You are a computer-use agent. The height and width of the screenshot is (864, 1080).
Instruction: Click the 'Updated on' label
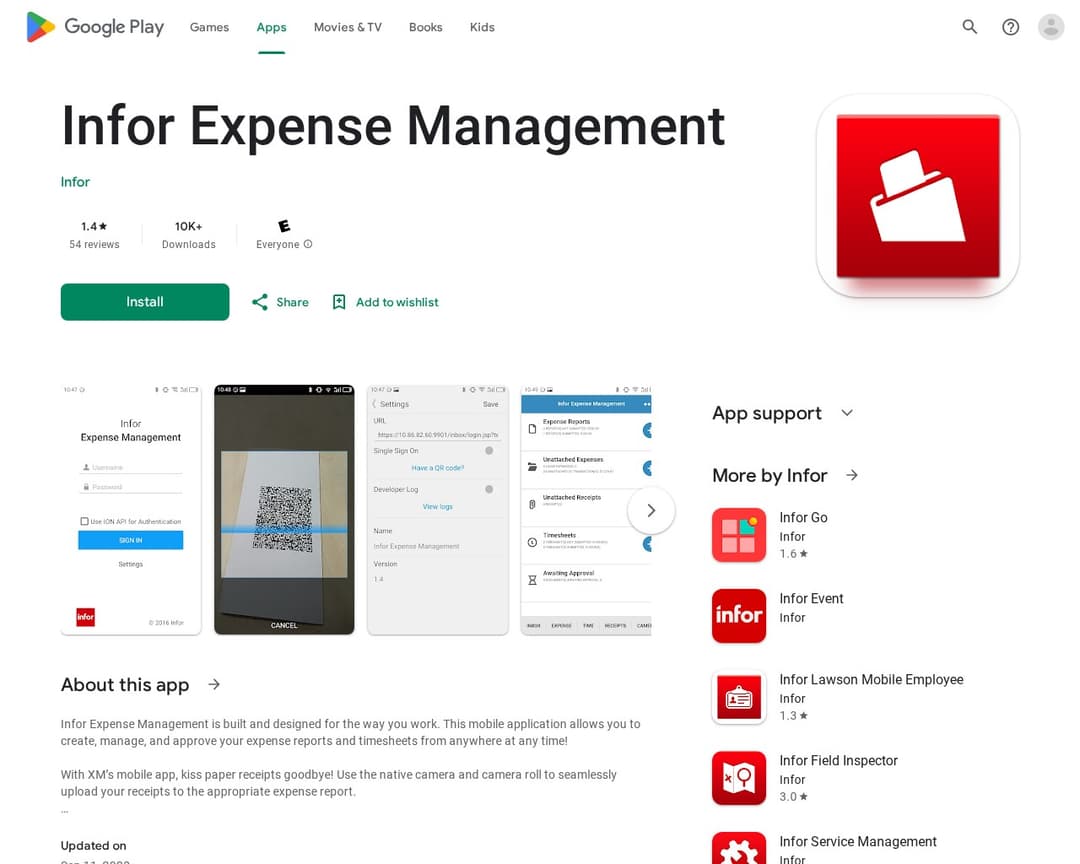94,845
